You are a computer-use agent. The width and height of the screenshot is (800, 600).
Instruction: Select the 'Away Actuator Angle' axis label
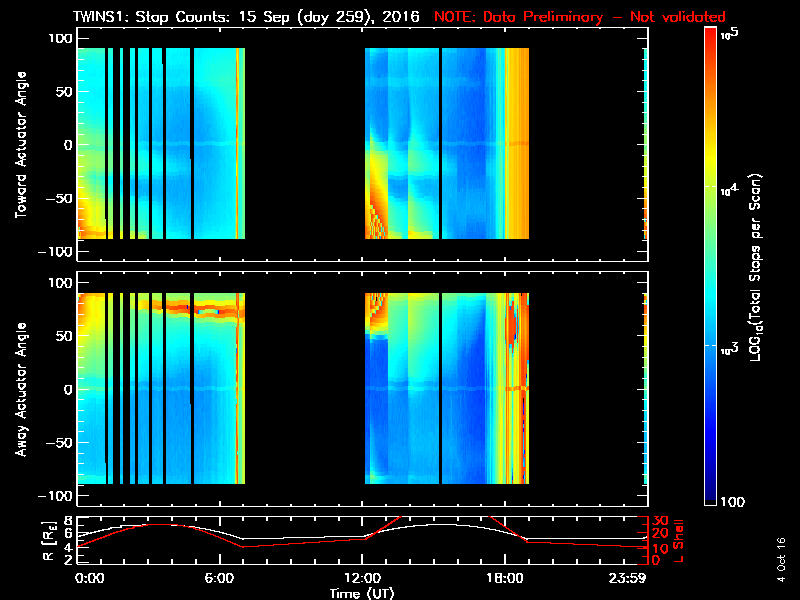[x=20, y=388]
